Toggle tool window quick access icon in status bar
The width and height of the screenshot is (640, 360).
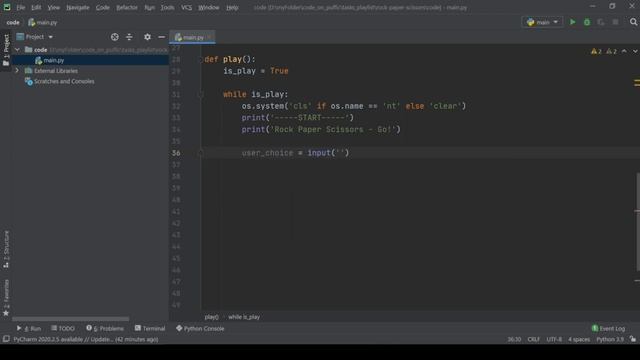coord(6,339)
